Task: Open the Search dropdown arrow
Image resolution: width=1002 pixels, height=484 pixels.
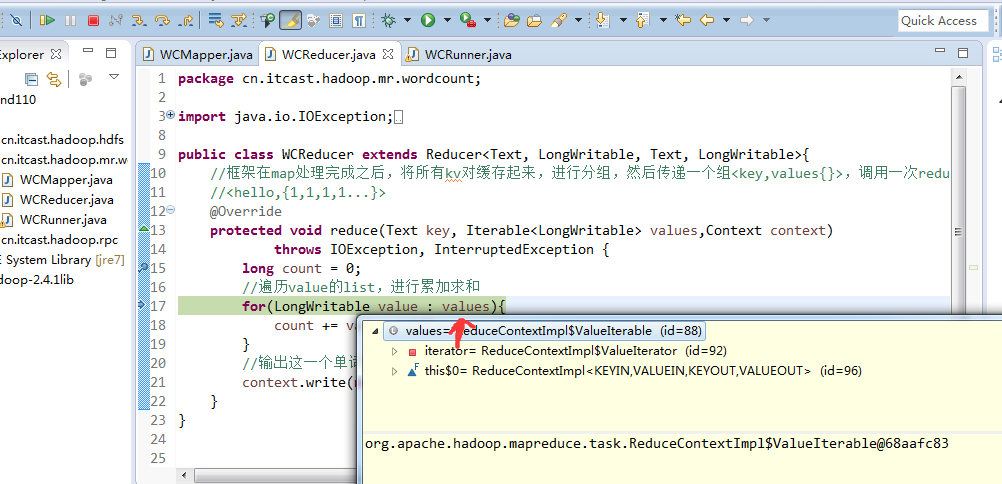Action: click(578, 20)
